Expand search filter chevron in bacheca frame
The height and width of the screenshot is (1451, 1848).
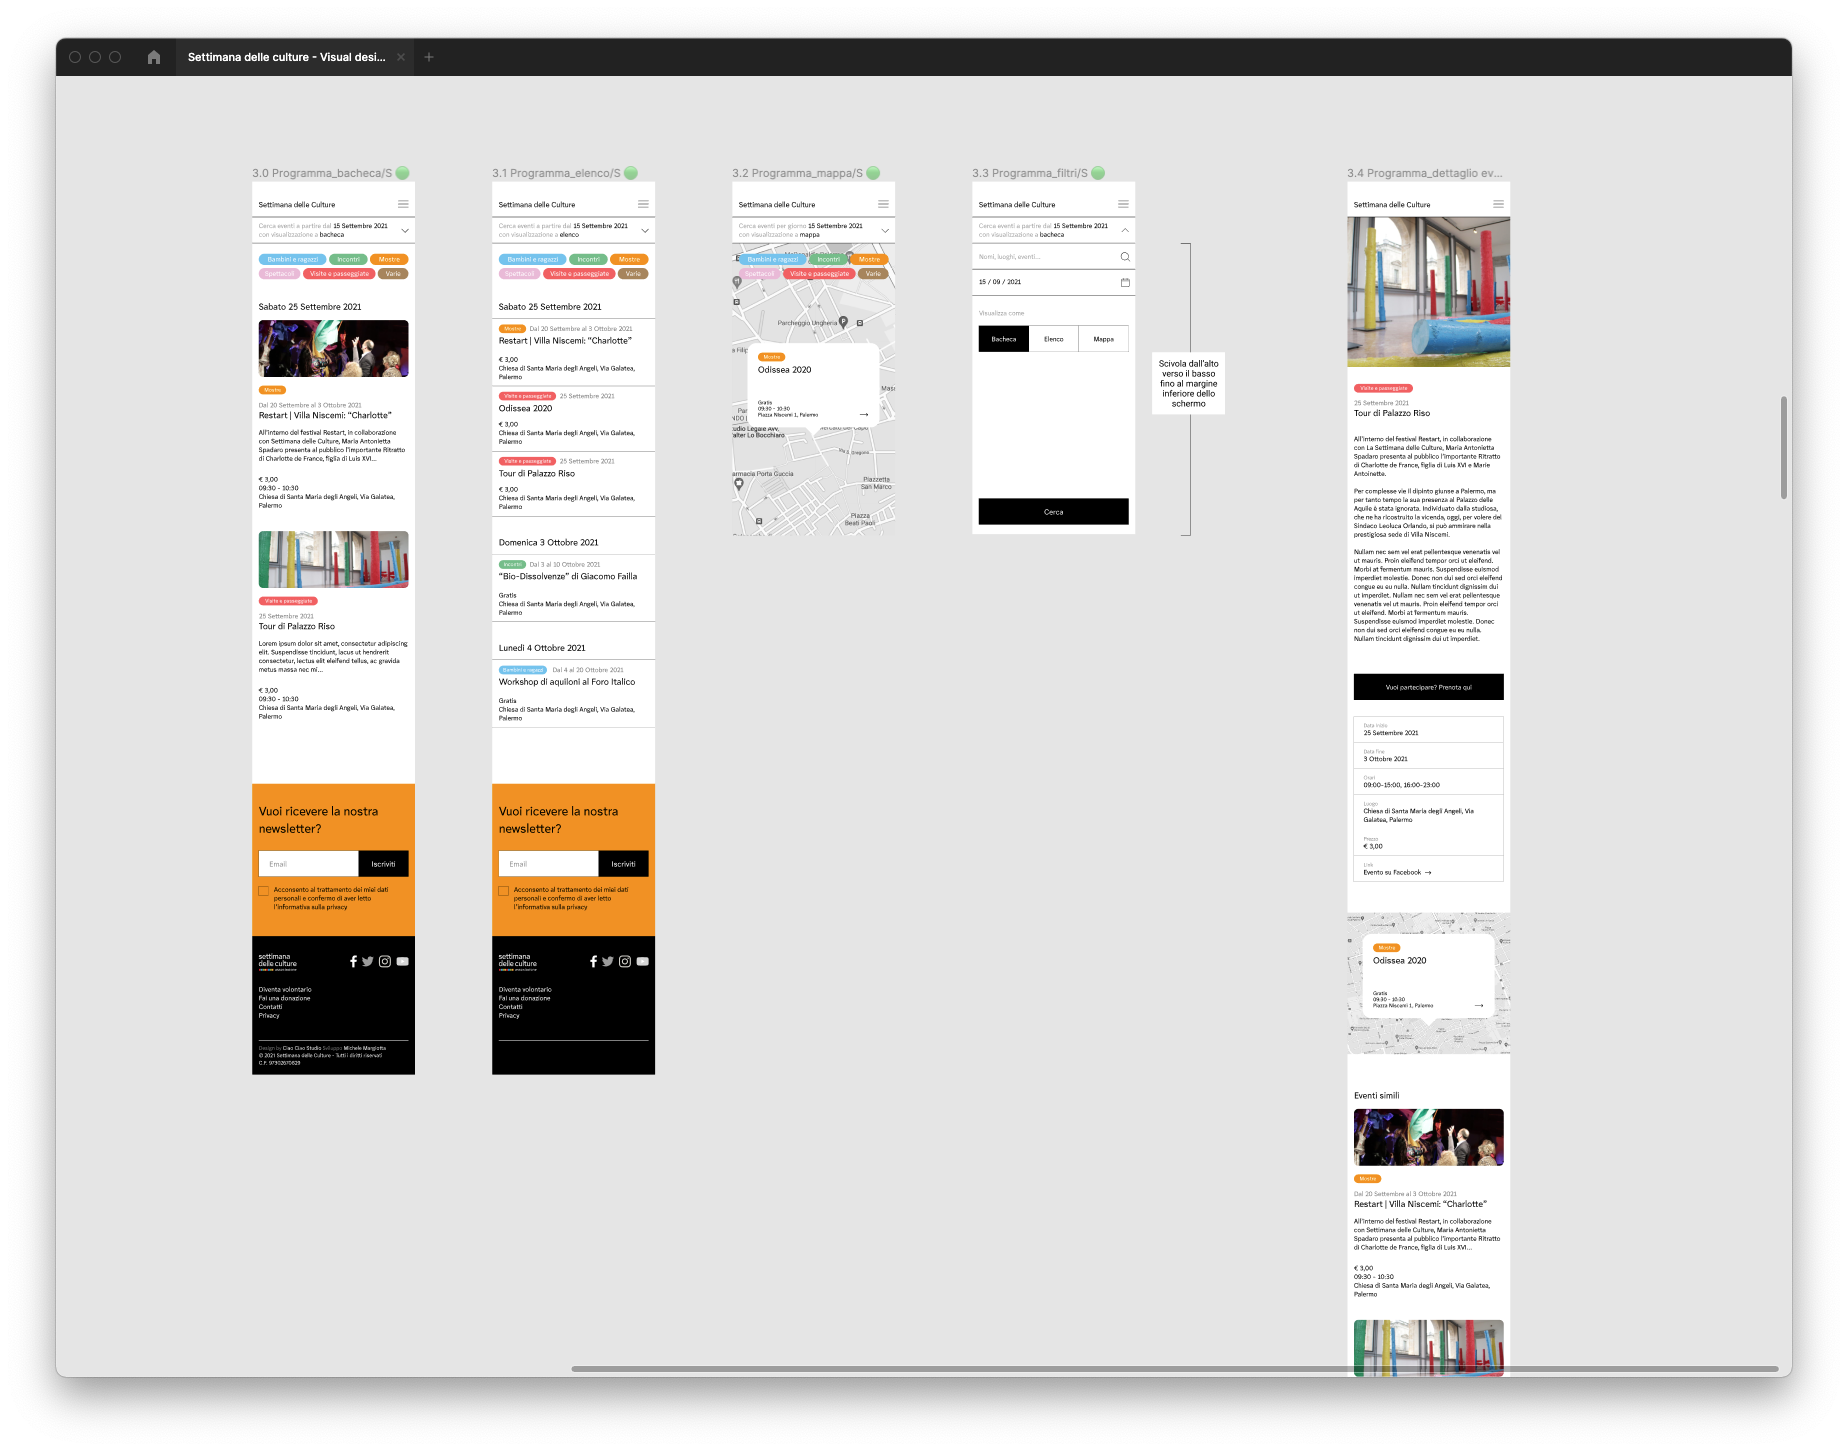(x=405, y=230)
